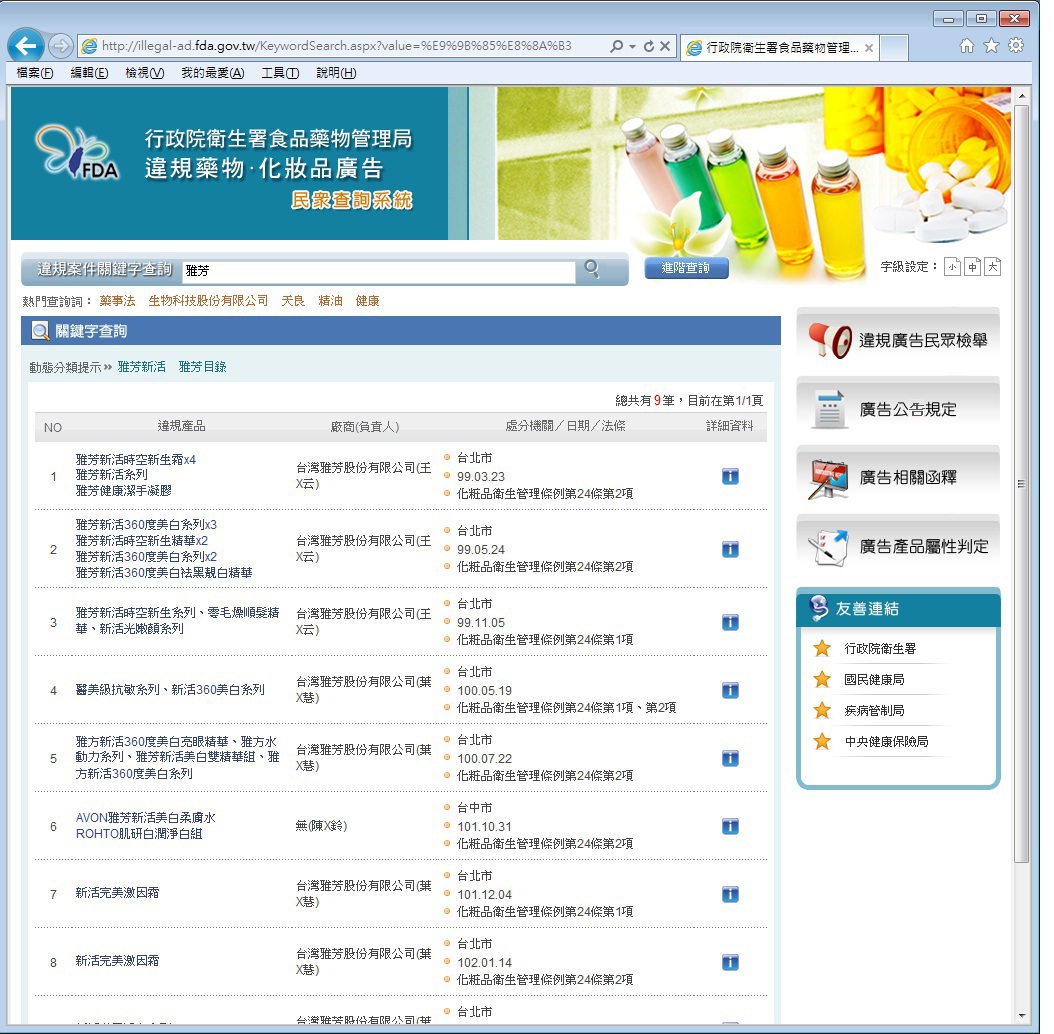Click product text 雅芳新活時空新生霜x4
The image size is (1054, 1034).
coord(136,460)
